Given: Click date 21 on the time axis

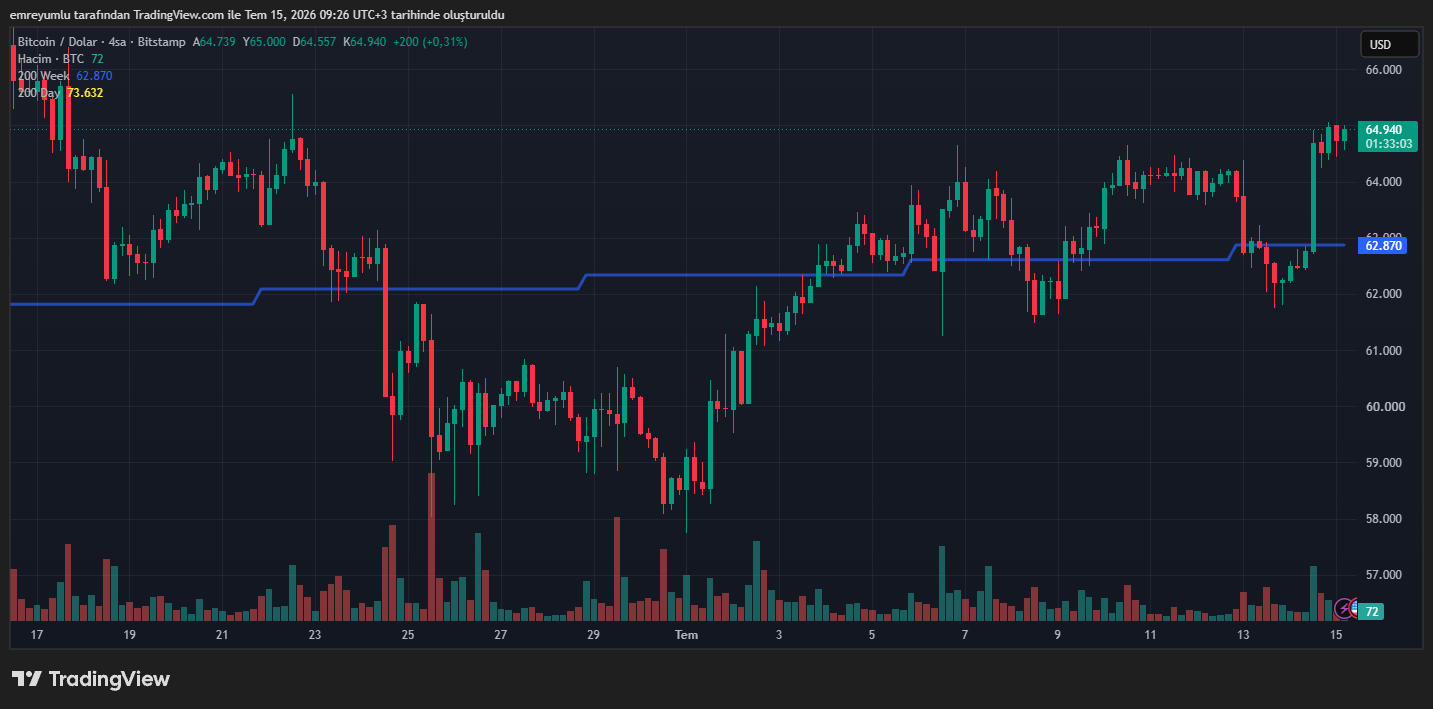Looking at the screenshot, I should [222, 635].
